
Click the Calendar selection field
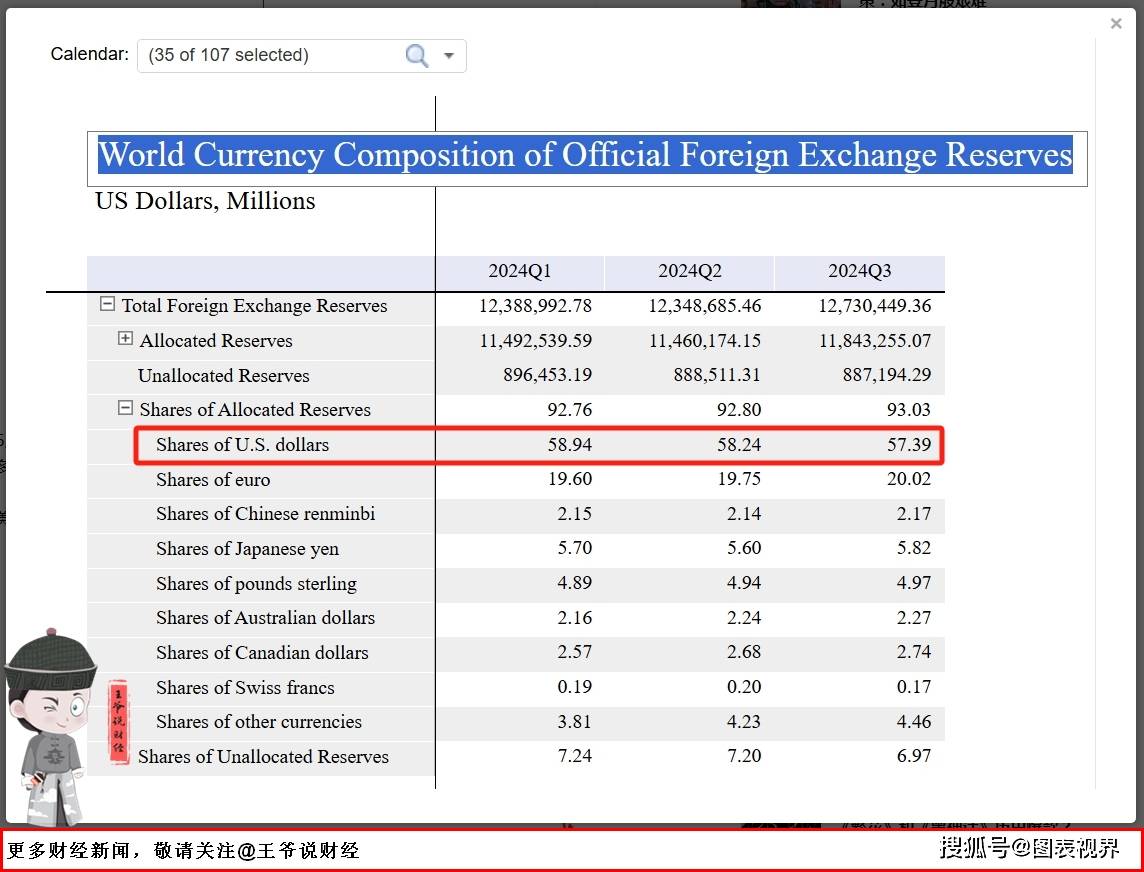click(x=301, y=55)
